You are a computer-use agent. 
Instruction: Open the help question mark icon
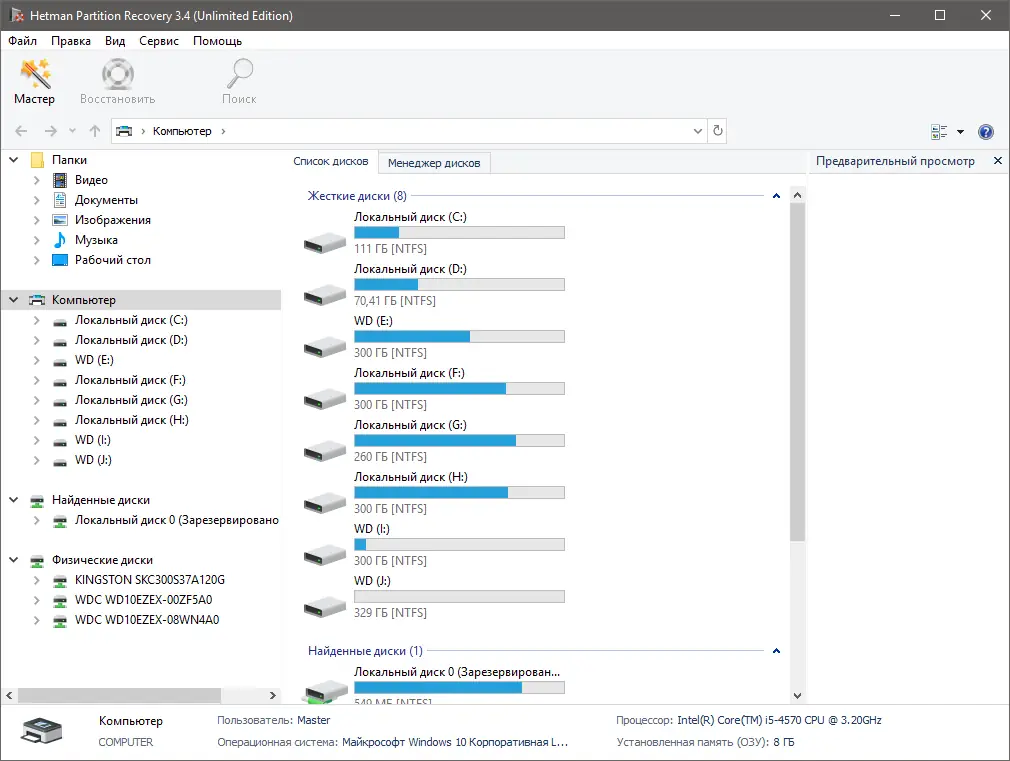click(x=986, y=131)
